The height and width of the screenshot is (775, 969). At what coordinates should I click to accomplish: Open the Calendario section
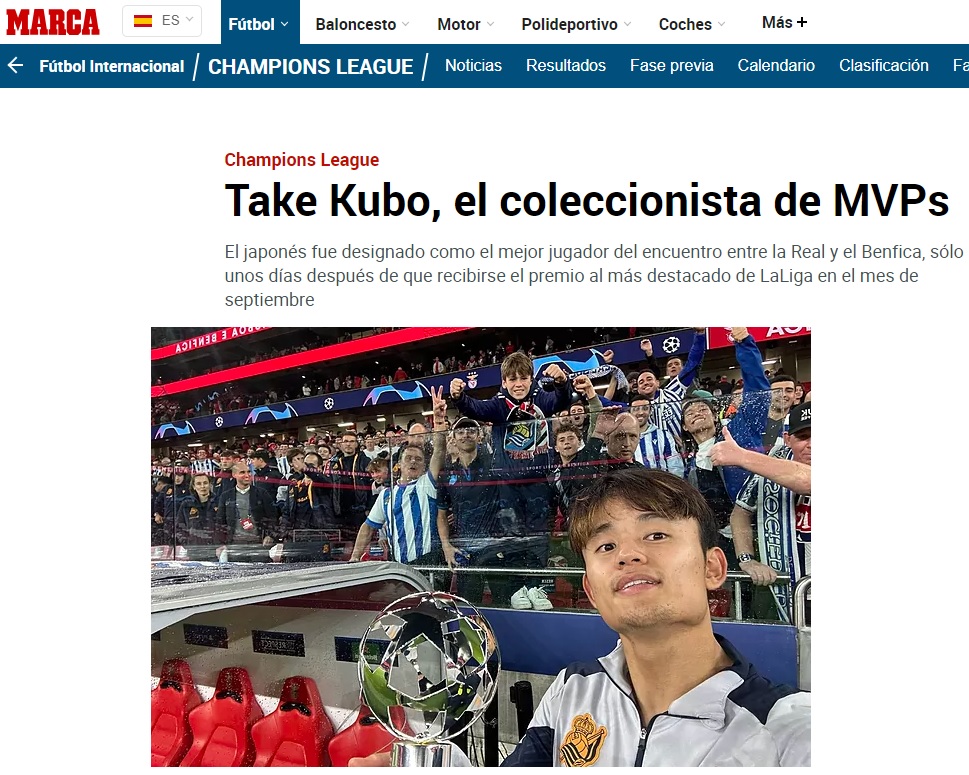776,66
